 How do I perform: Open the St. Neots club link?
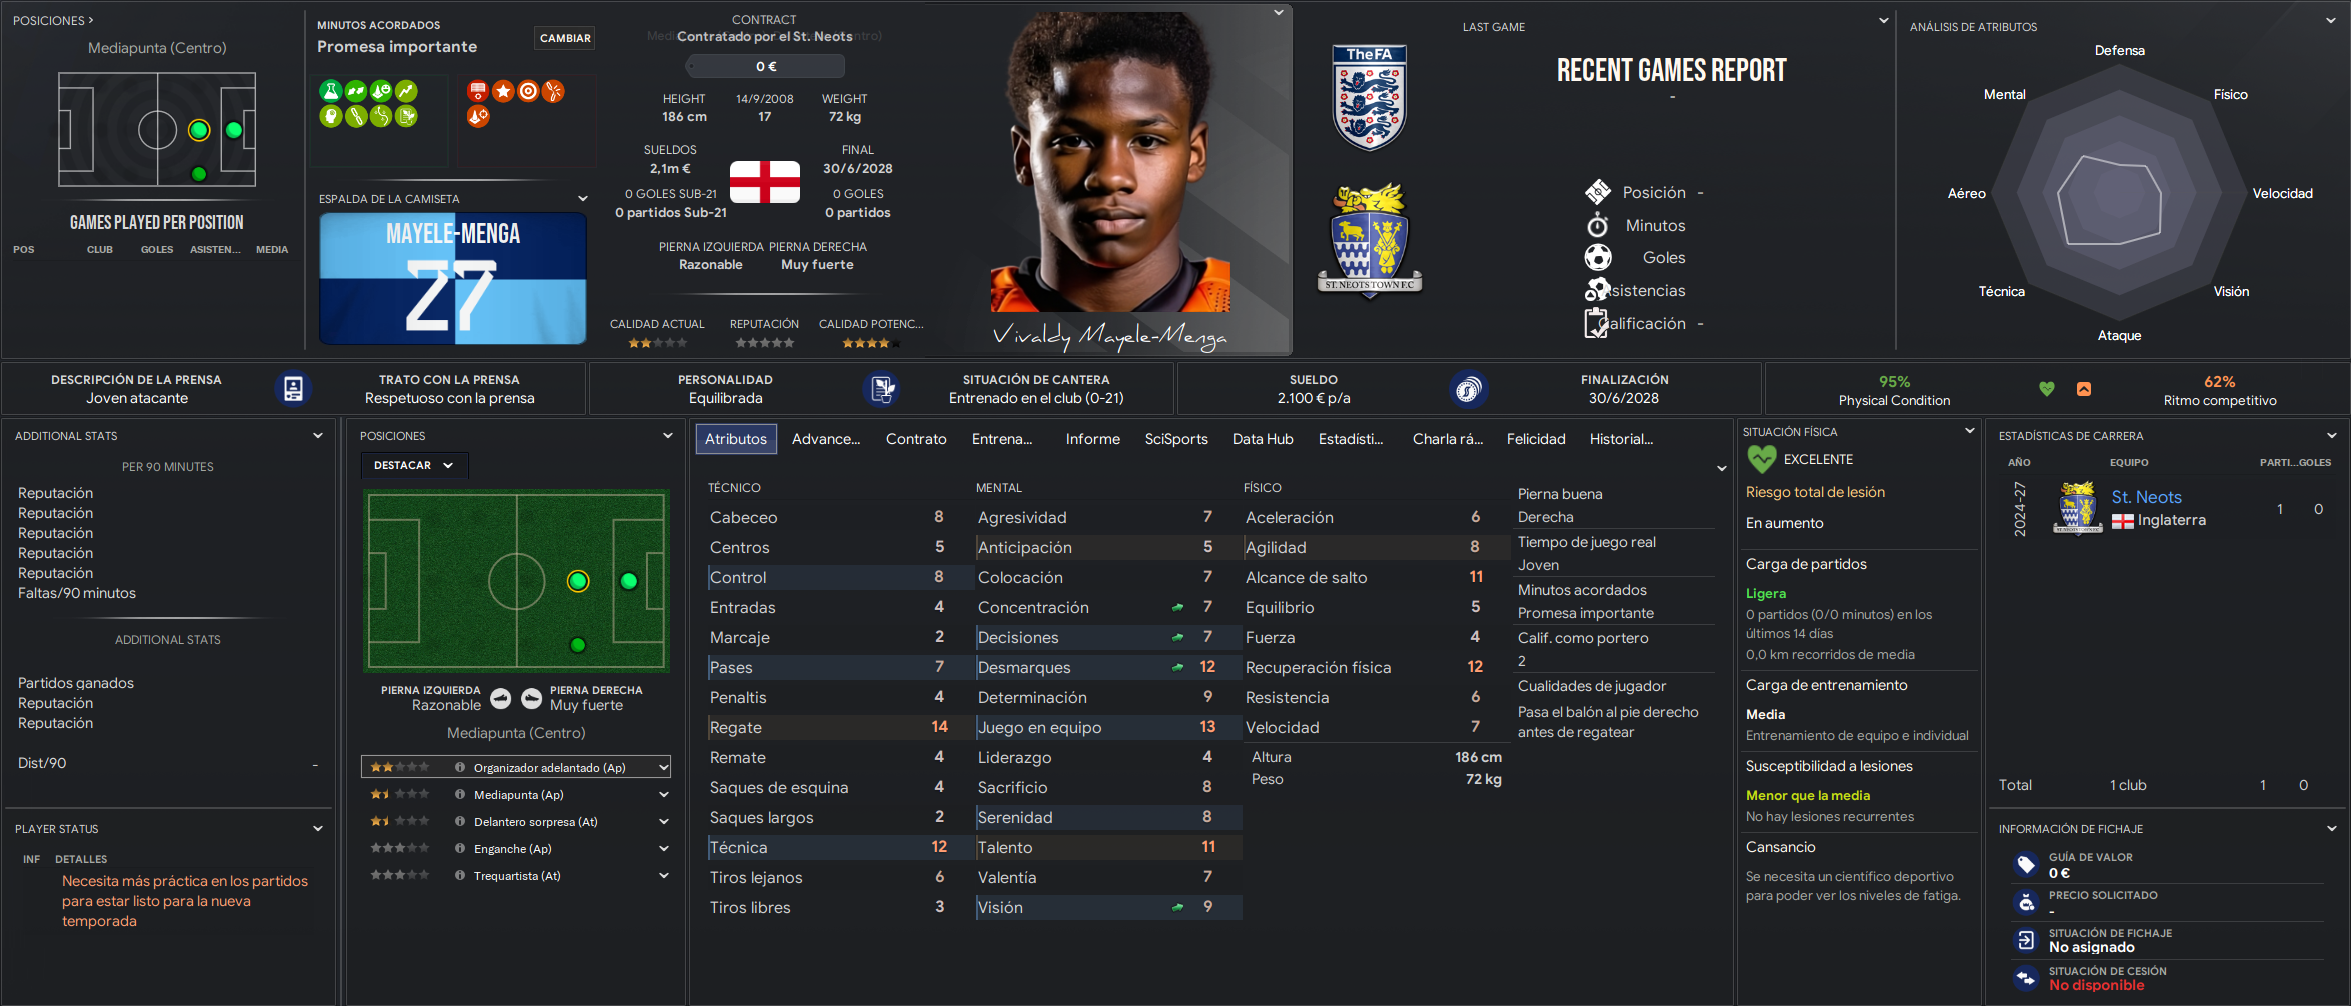tap(2146, 497)
